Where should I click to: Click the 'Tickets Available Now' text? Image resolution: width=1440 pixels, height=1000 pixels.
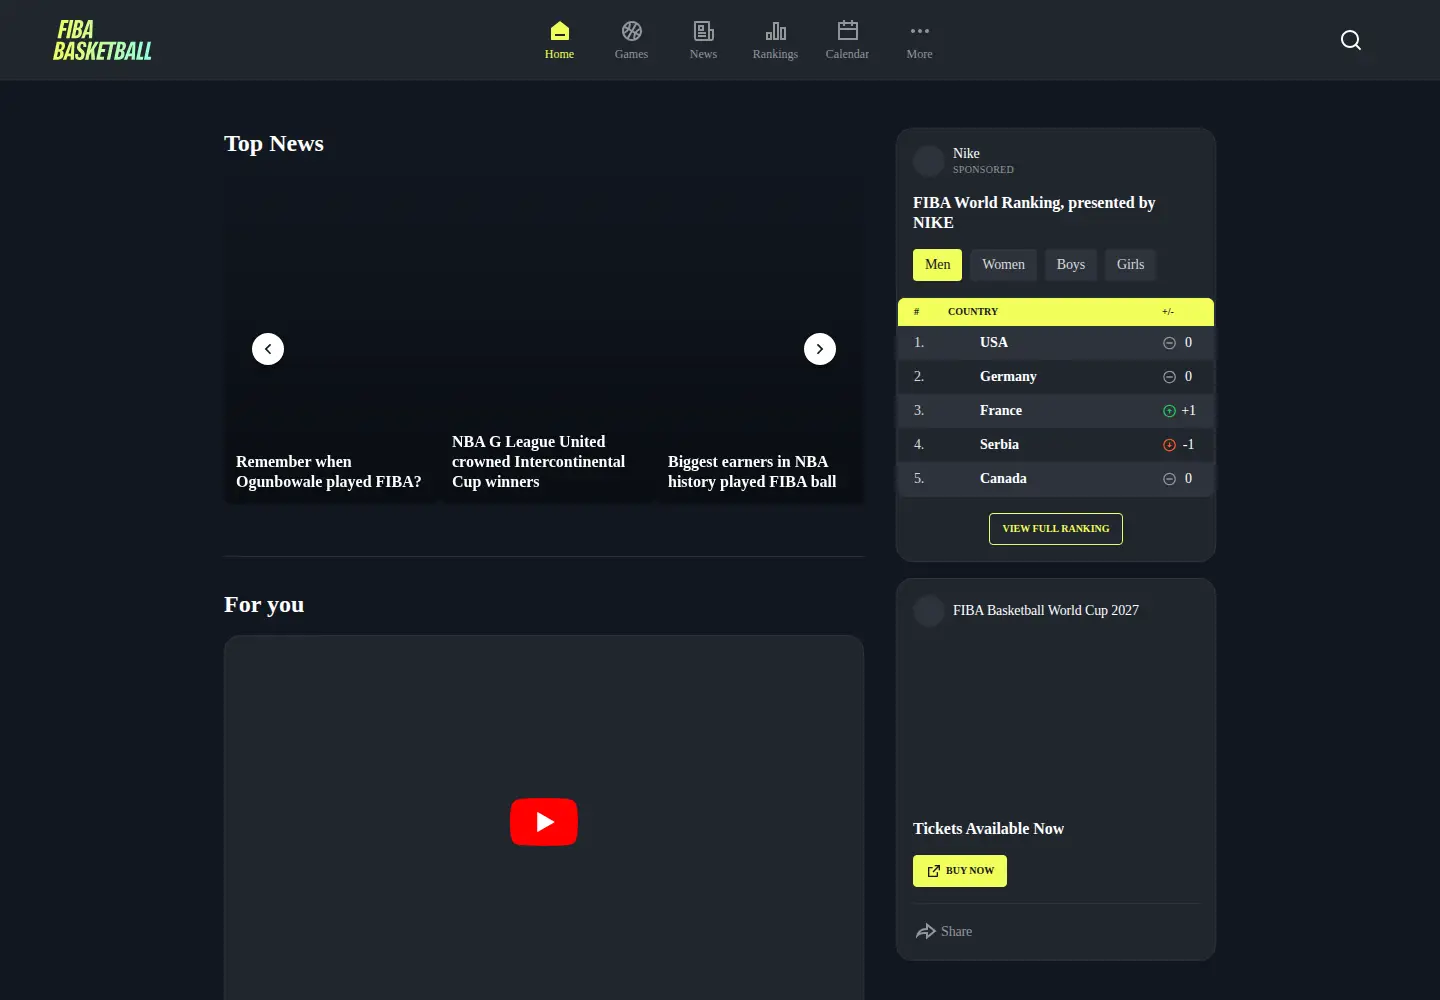(988, 829)
